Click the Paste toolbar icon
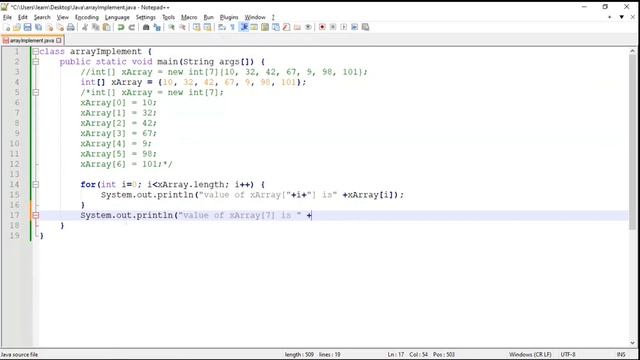This screenshot has height=360, width=640. click(x=107, y=27)
